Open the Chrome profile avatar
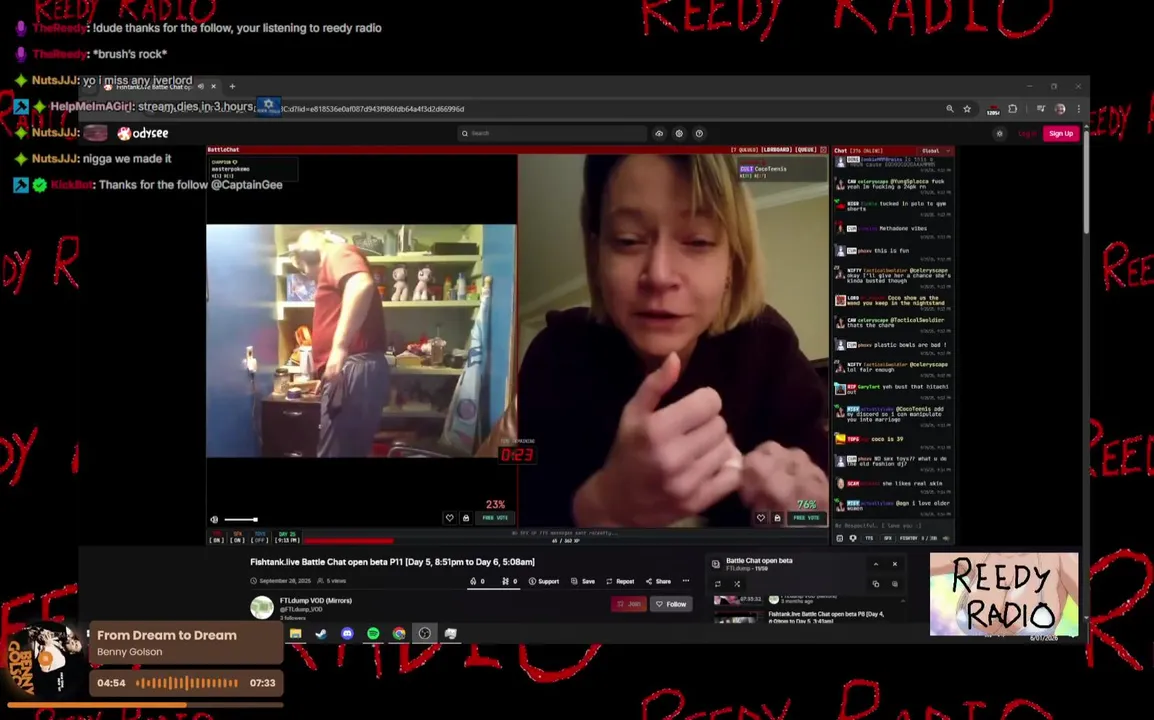1154x720 pixels. coord(1060,109)
